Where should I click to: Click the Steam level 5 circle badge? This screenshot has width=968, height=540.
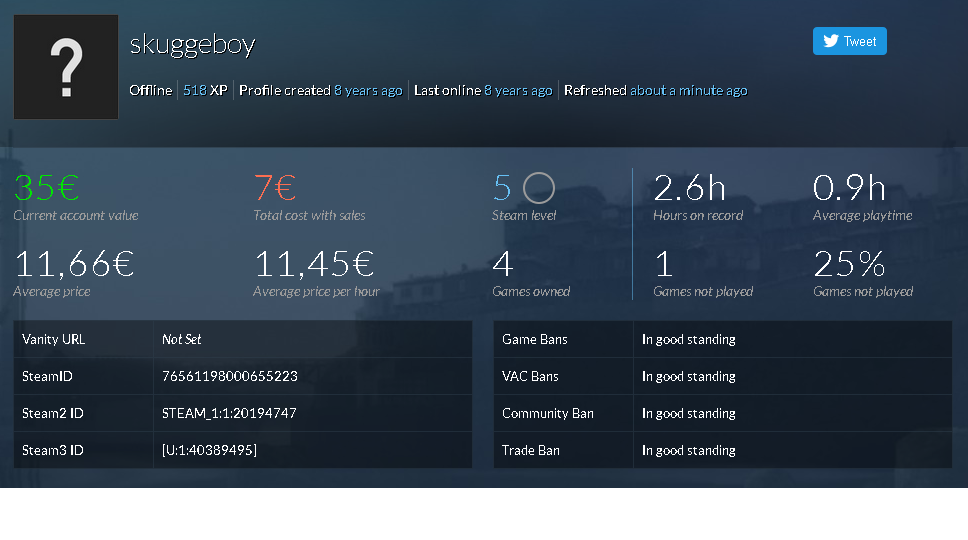coord(539,188)
